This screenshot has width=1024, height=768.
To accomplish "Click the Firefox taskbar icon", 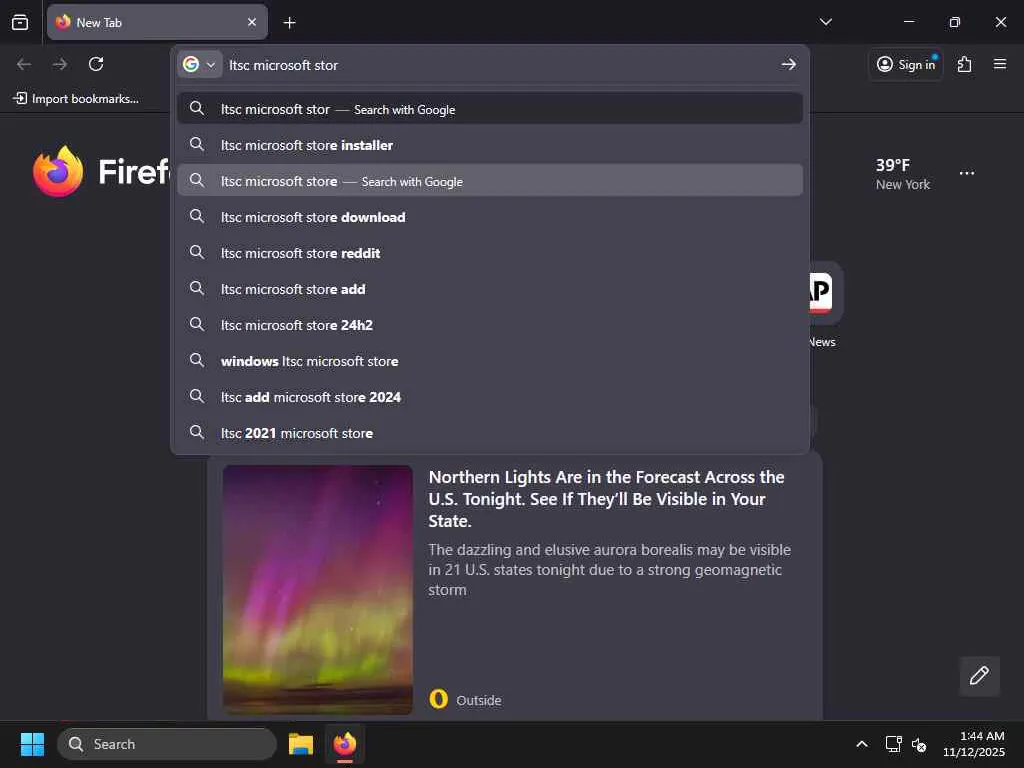I will [345, 744].
